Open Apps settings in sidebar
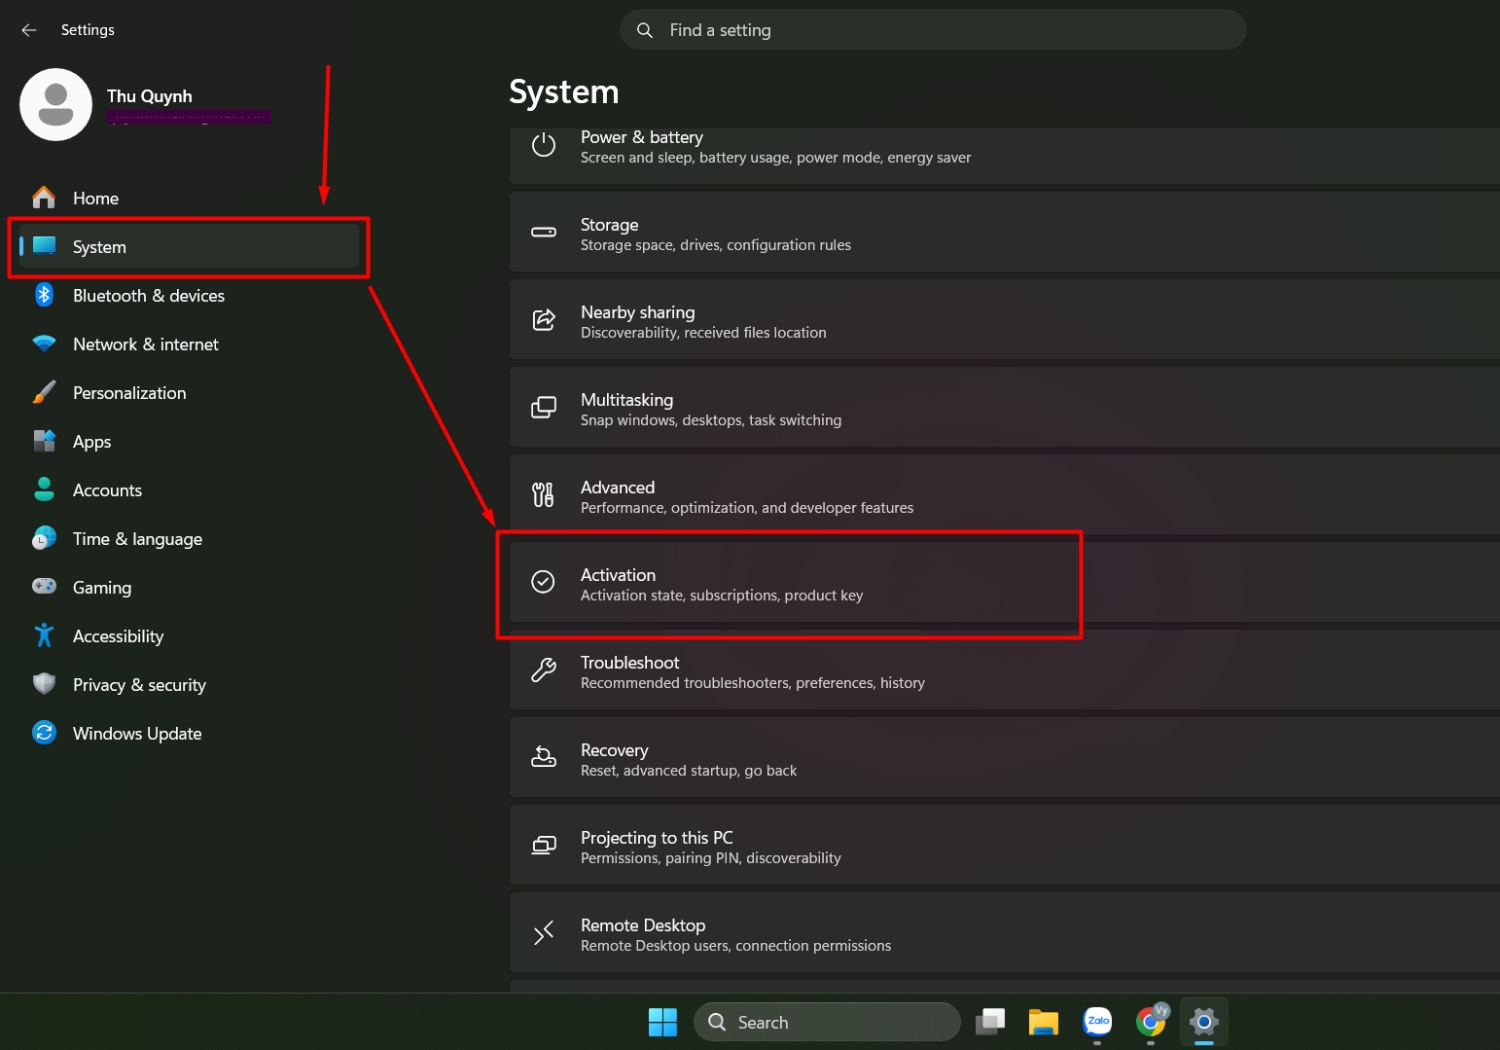The height and width of the screenshot is (1050, 1500). pos(189,442)
